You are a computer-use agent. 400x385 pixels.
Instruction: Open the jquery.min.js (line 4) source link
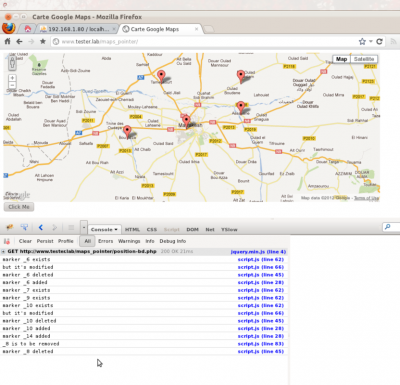258,252
